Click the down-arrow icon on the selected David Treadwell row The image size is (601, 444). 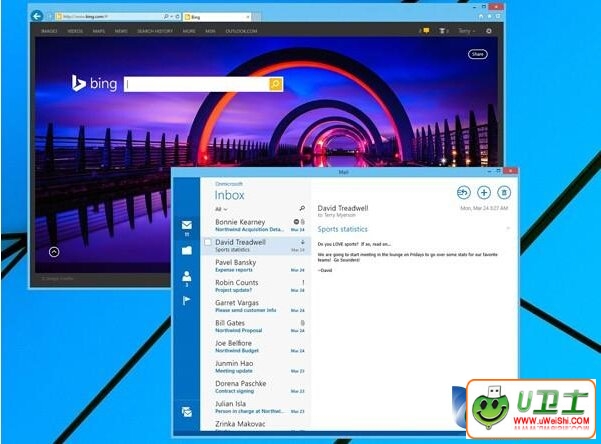pos(302,242)
